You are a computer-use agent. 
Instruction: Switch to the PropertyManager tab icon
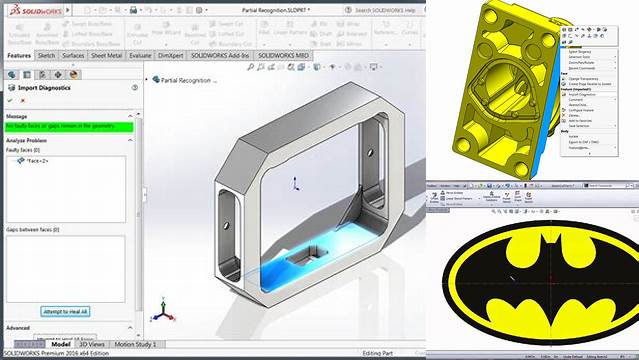27,75
